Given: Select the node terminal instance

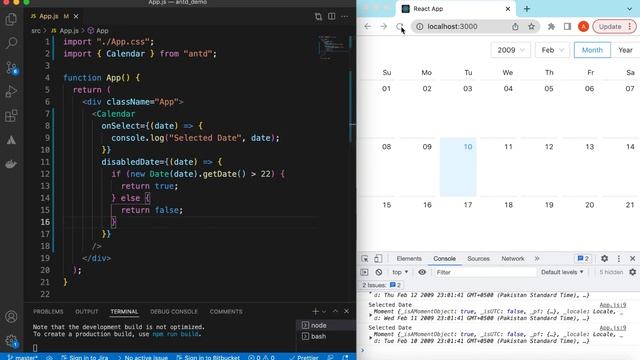Looking at the screenshot, I should pos(325,325).
